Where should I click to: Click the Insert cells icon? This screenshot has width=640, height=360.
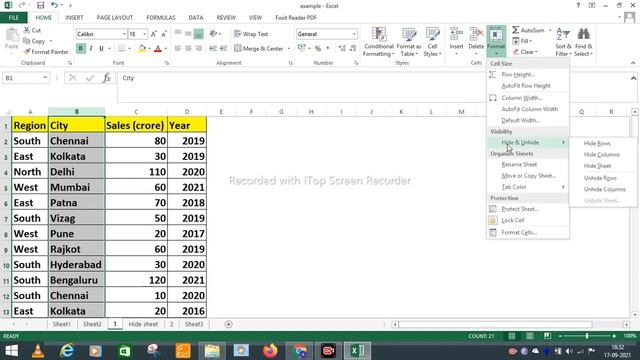point(456,35)
